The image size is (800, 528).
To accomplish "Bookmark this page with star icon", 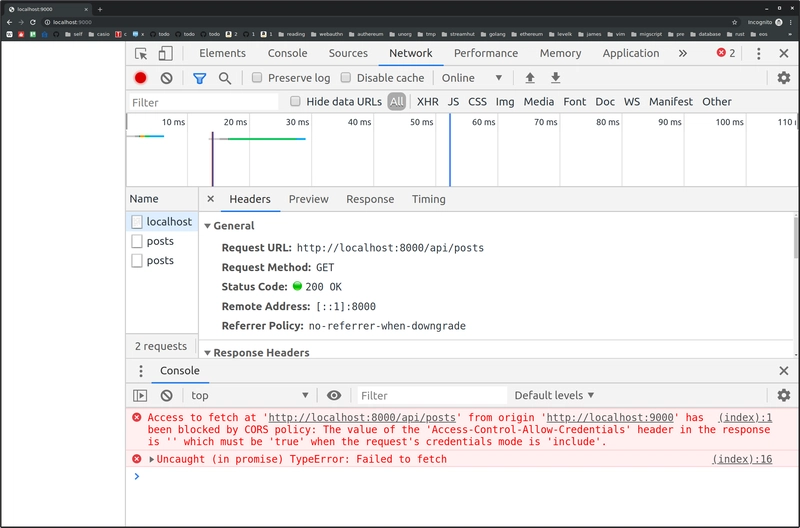I will click(735, 22).
